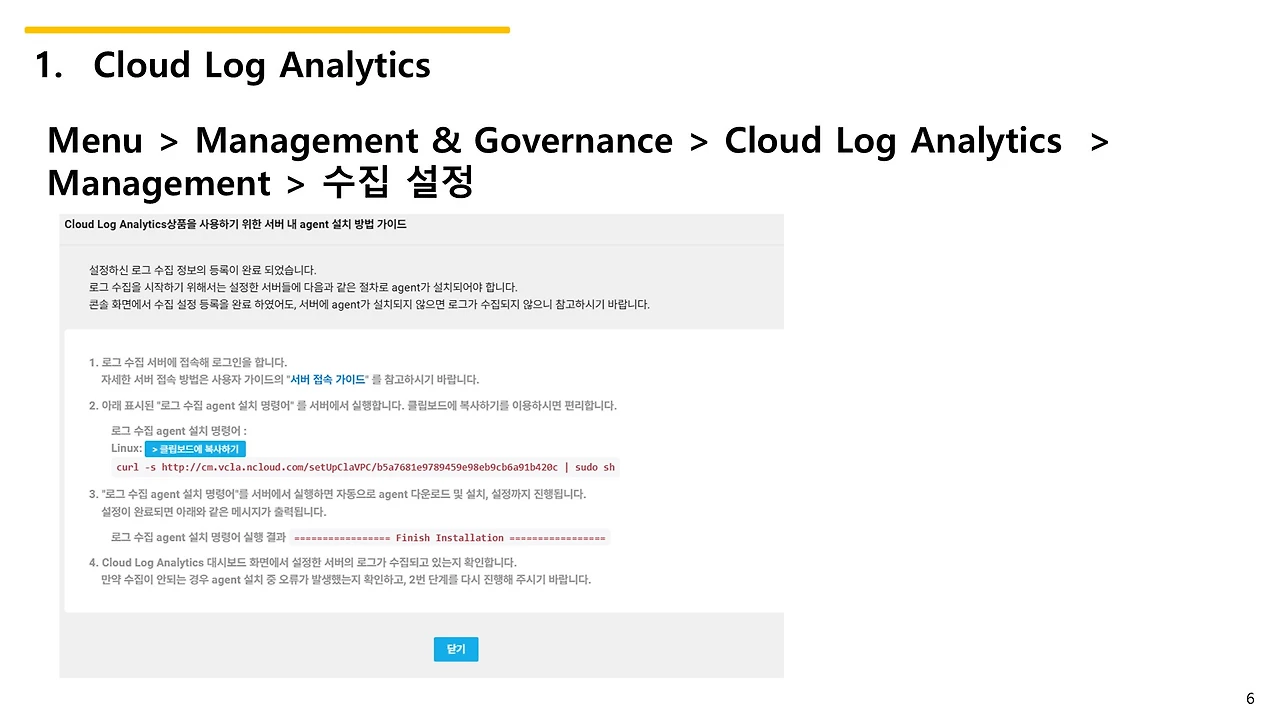
Task: Close the guide with the 닫기 button
Action: (456, 649)
